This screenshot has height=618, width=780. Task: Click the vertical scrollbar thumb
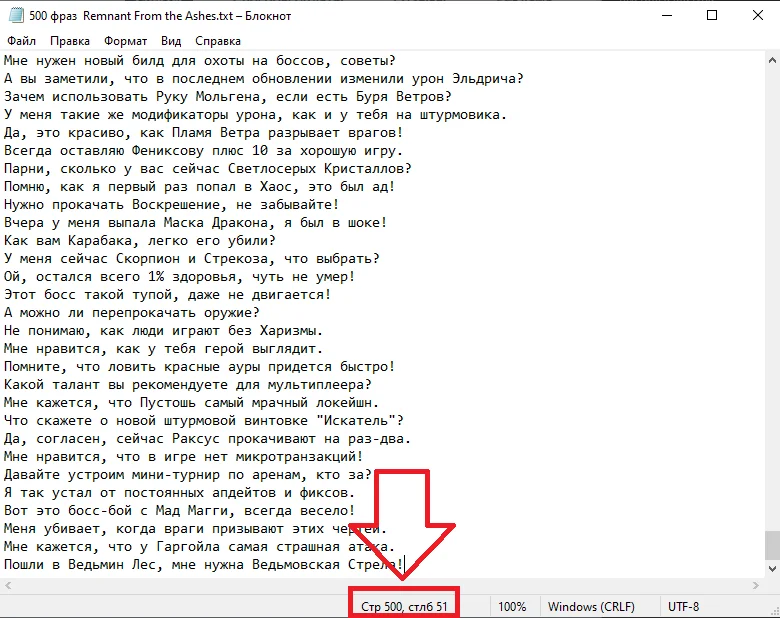pos(772,545)
